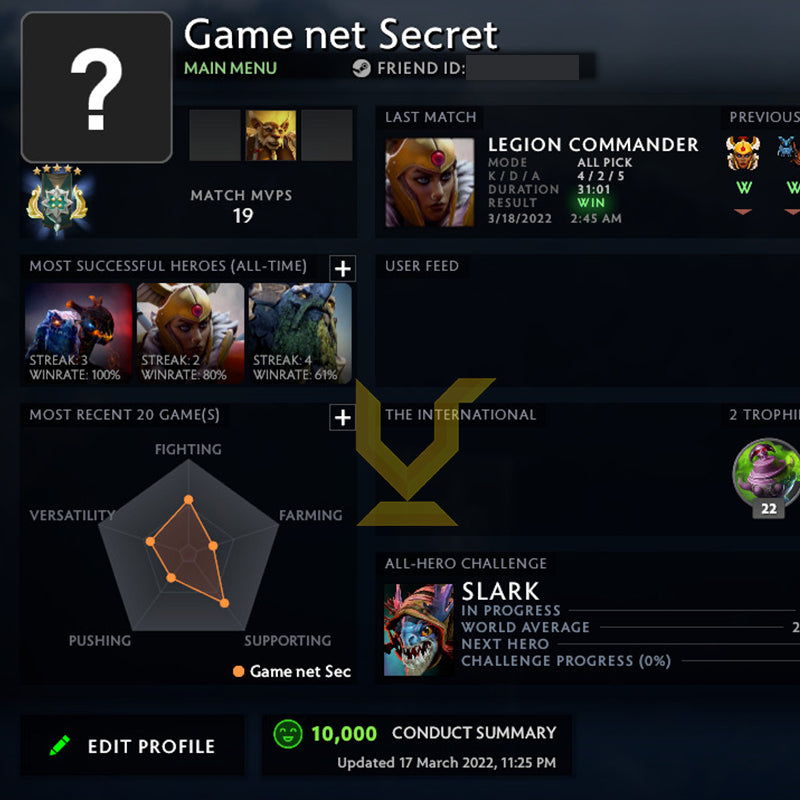Select Legion Commander card with 80% winrate
The width and height of the screenshot is (800, 800).
click(x=190, y=333)
